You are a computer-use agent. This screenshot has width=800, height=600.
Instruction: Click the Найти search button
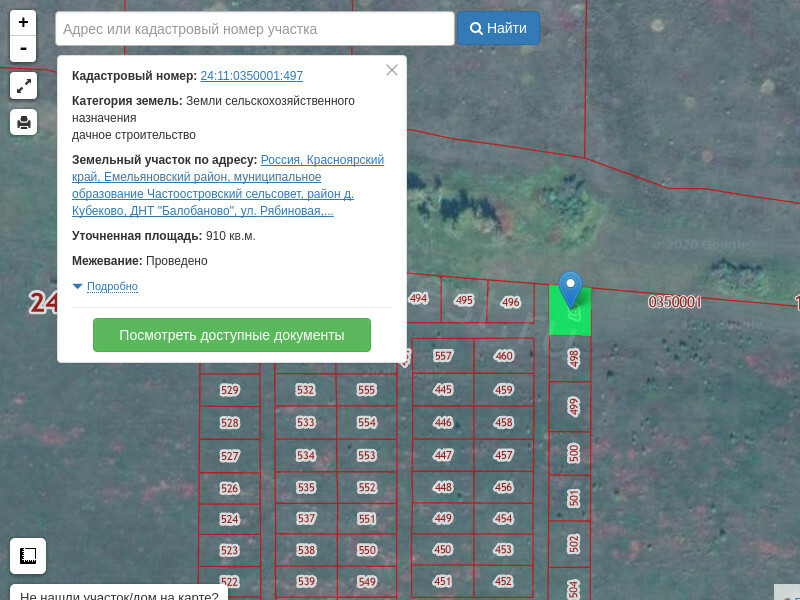tap(498, 28)
